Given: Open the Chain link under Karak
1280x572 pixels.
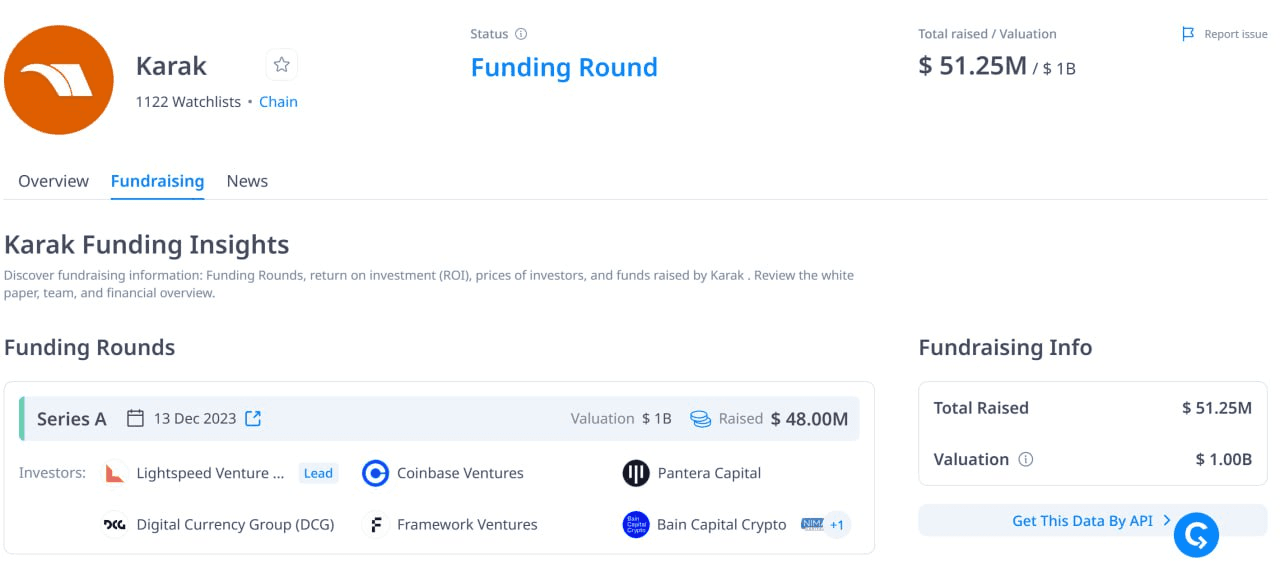Looking at the screenshot, I should (278, 102).
